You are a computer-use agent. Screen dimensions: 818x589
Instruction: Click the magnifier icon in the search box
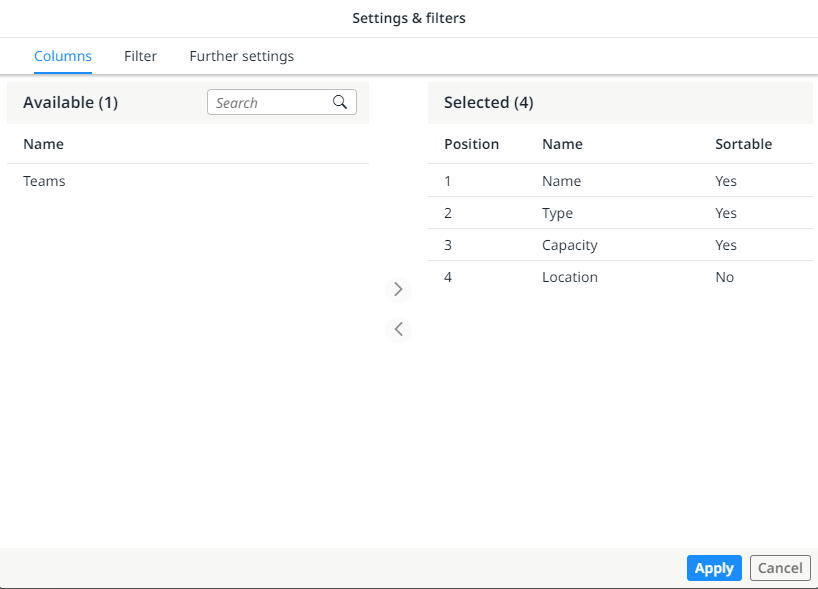(x=340, y=102)
